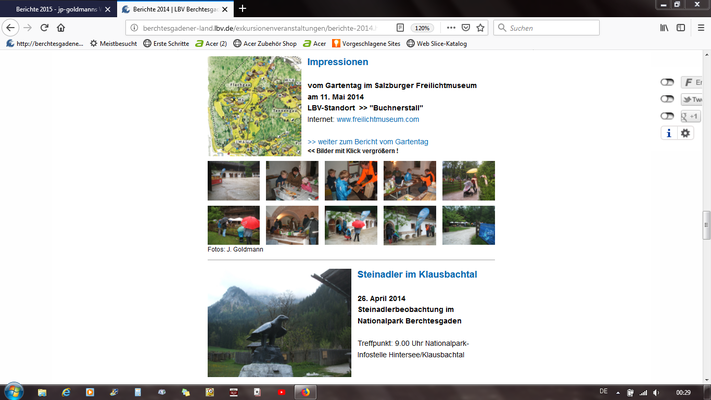Screen dimensions: 711x400
Task: Open Windows Explorer from the taskbar
Action: pos(42,392)
